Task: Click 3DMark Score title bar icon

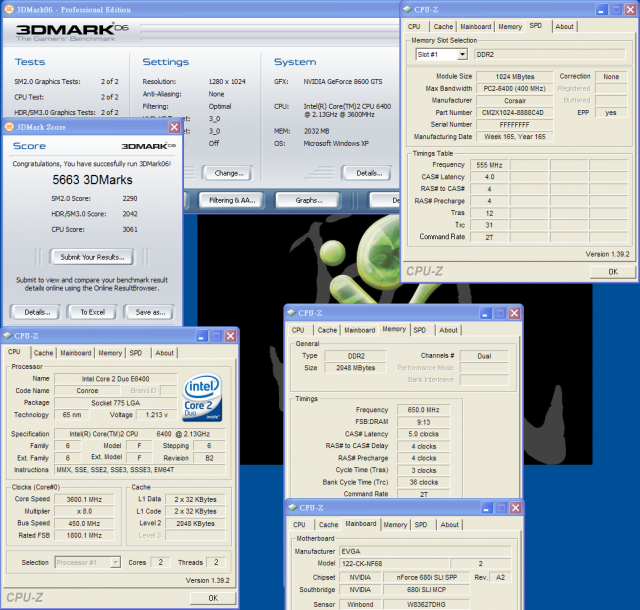Action: [x=9, y=127]
